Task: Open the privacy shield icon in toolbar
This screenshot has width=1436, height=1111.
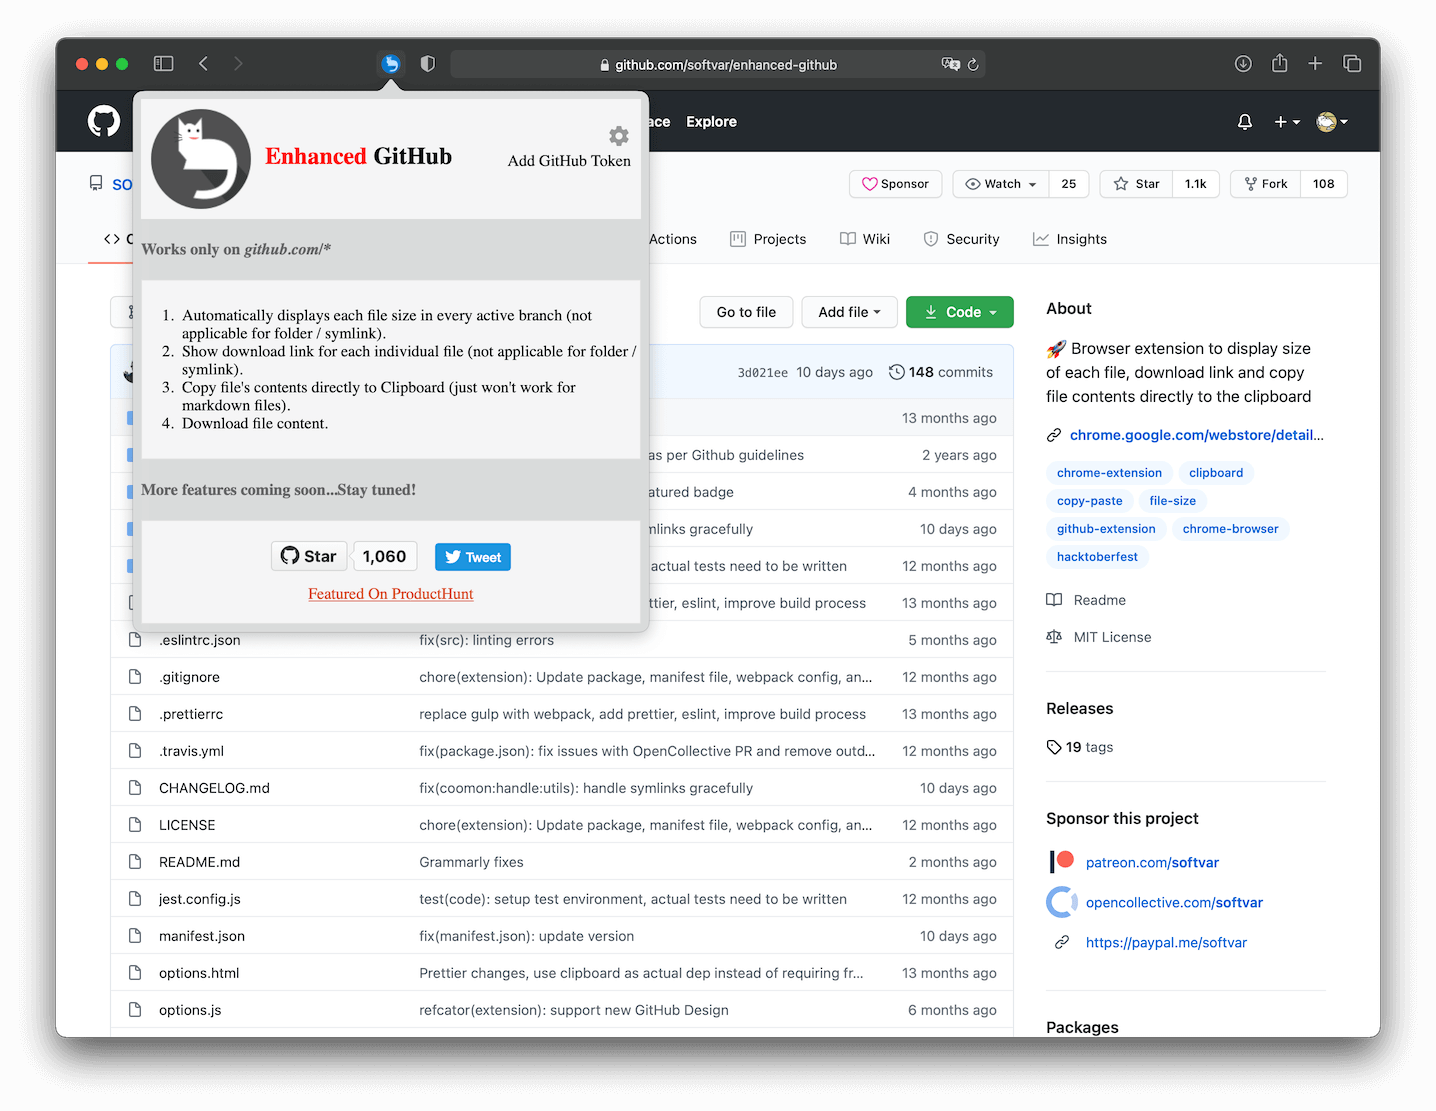Action: (x=428, y=64)
